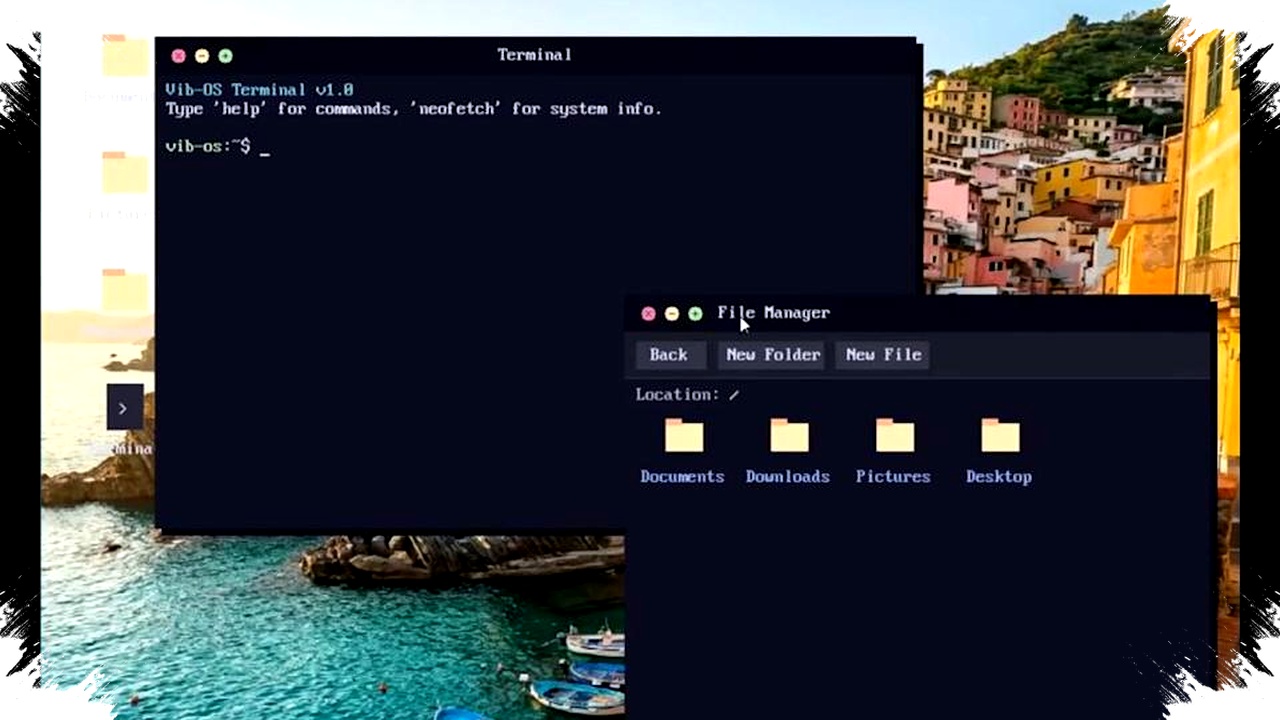Open the Documents folder icon in File Manager
The image size is (1280, 720).
click(x=684, y=436)
